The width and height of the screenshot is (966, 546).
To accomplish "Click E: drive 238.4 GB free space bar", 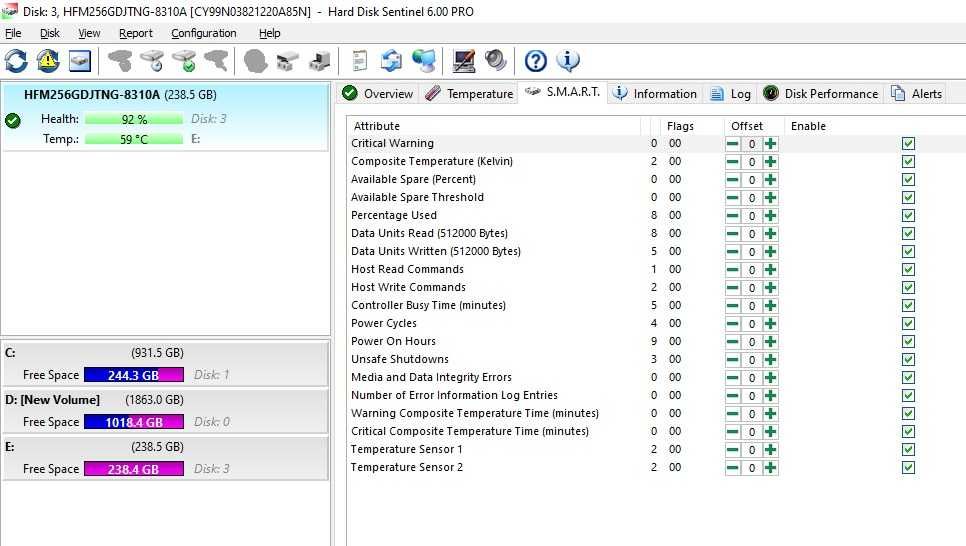I will (134, 469).
